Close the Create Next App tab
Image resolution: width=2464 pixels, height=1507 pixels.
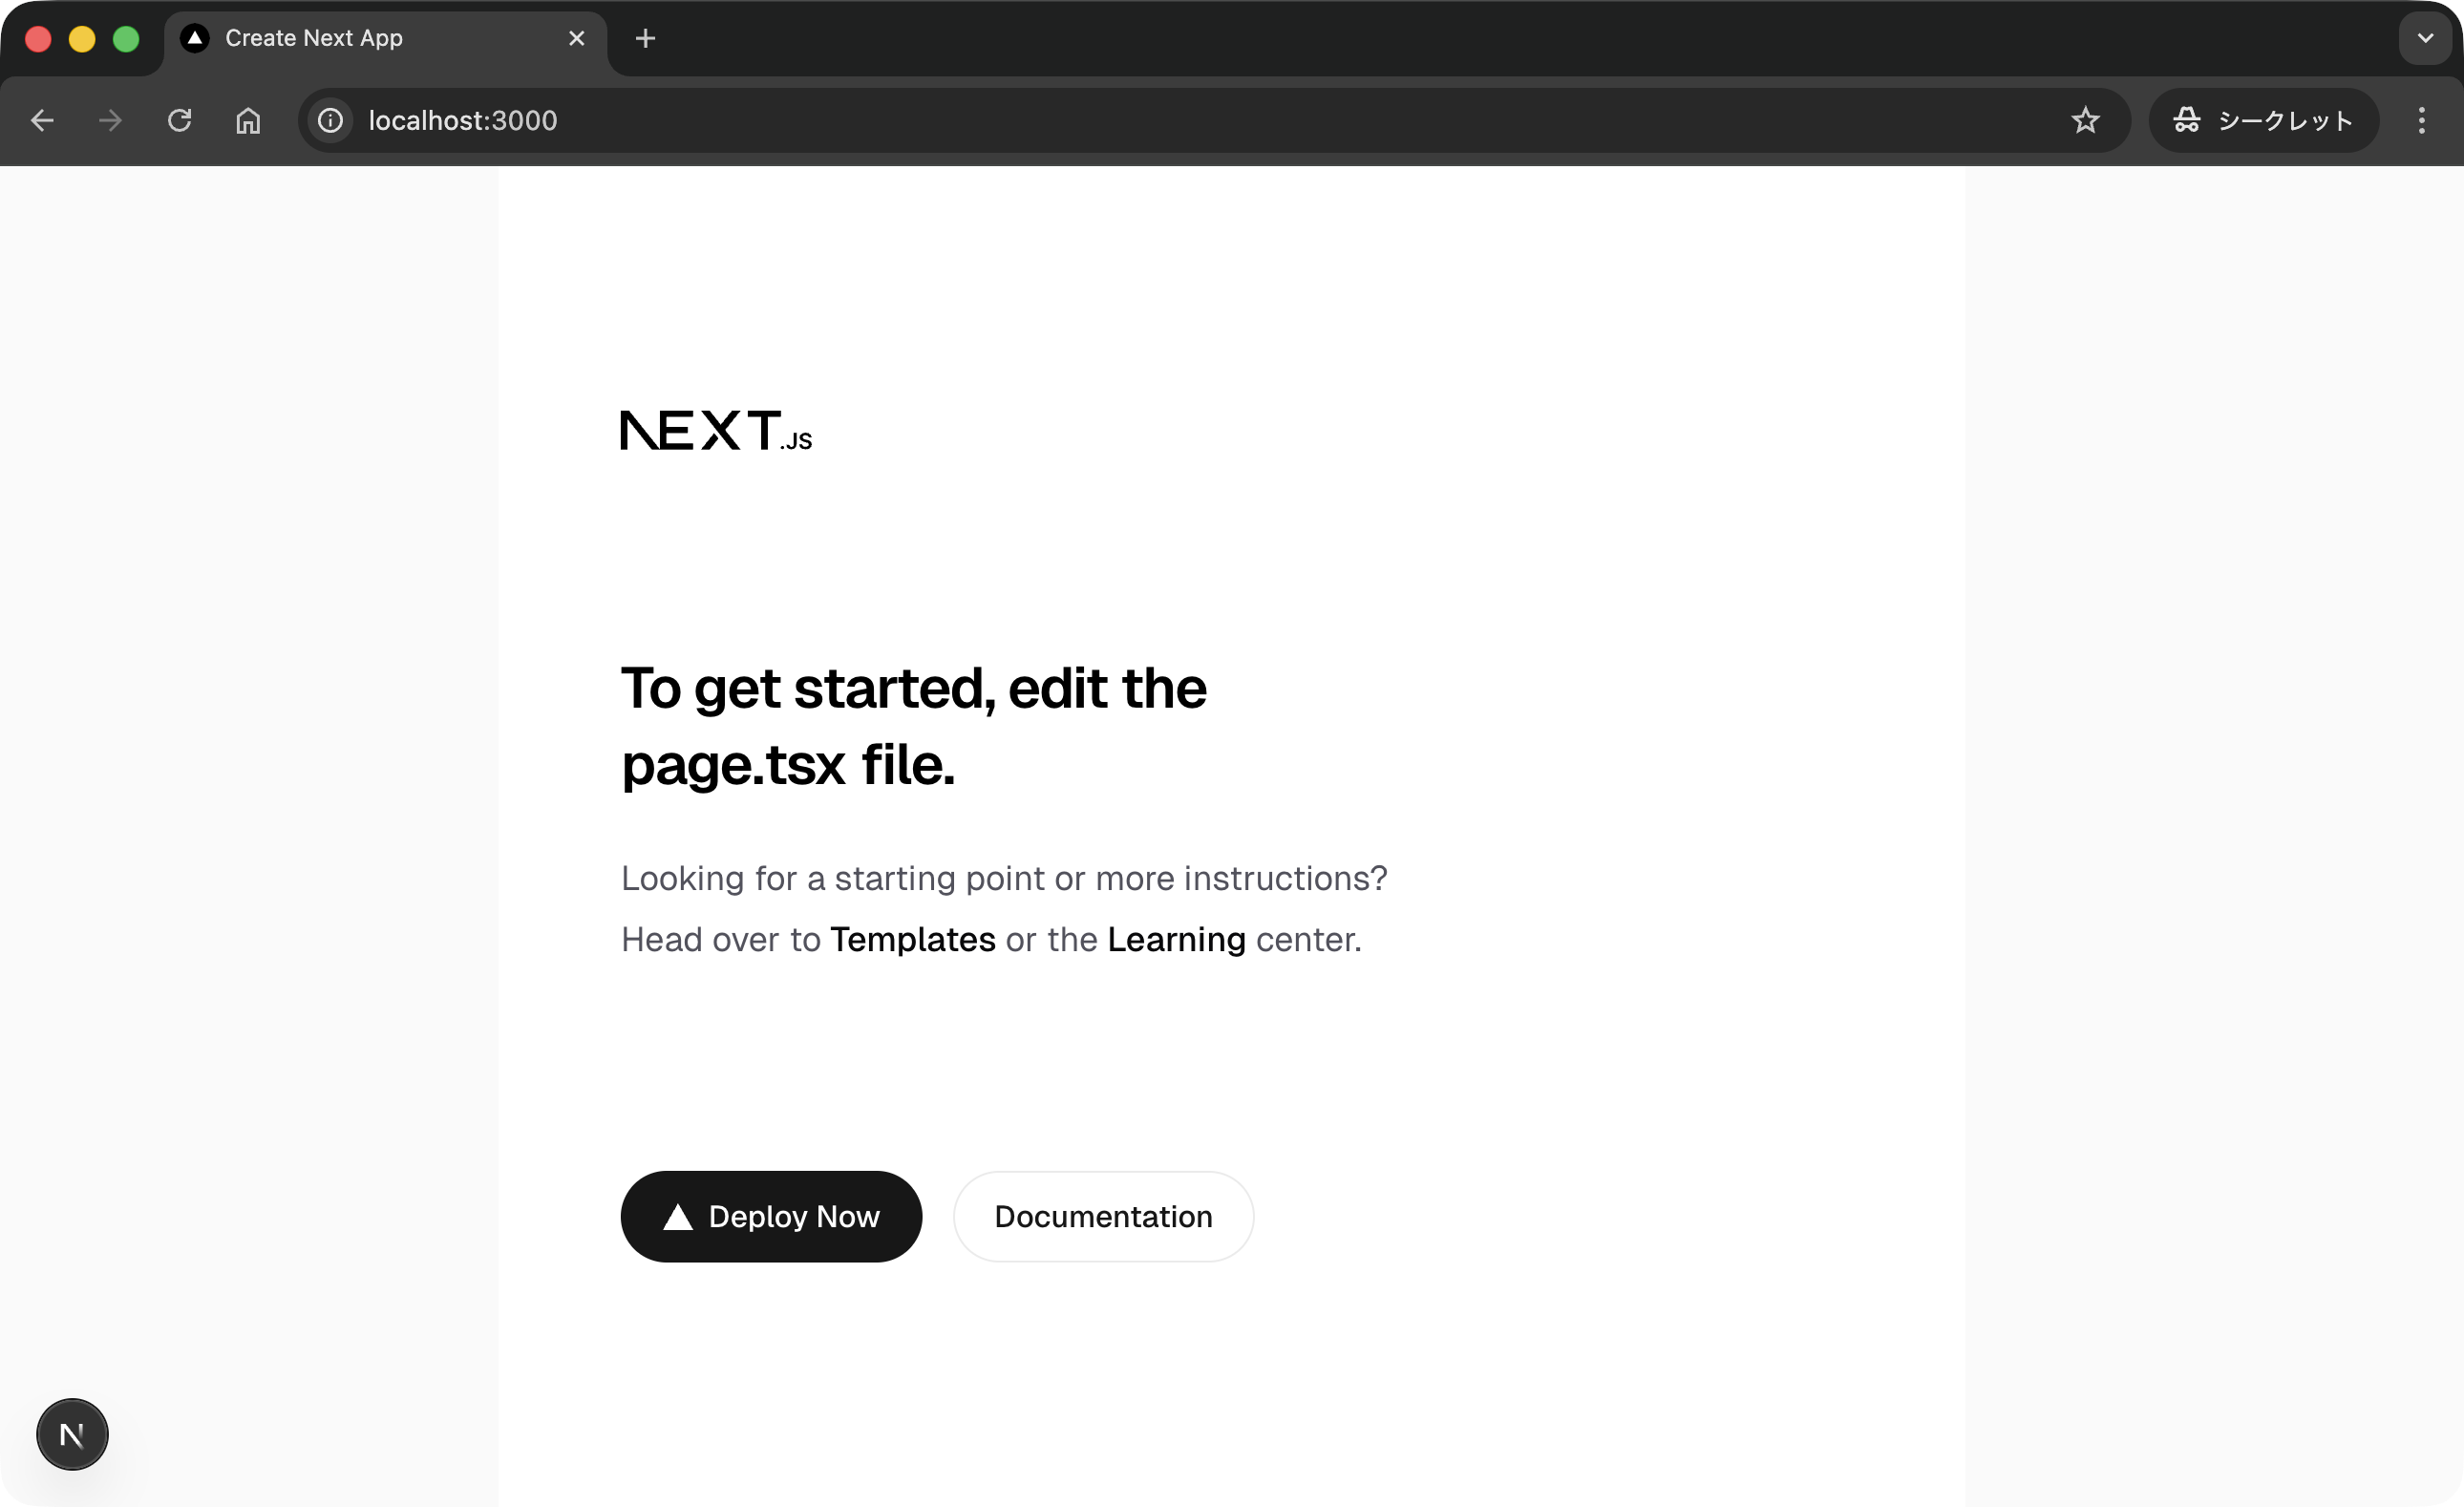point(577,38)
